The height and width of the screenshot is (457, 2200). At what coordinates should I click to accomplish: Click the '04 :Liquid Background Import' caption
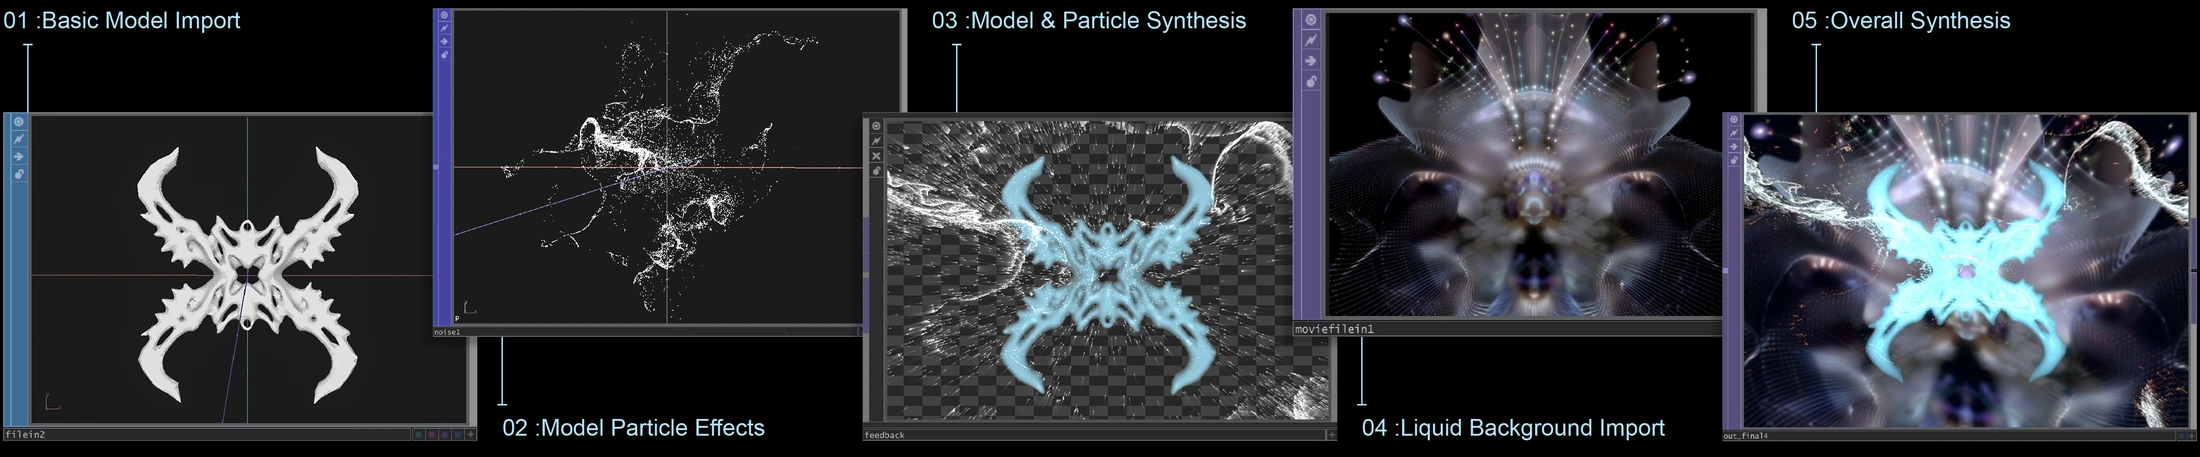click(1513, 428)
